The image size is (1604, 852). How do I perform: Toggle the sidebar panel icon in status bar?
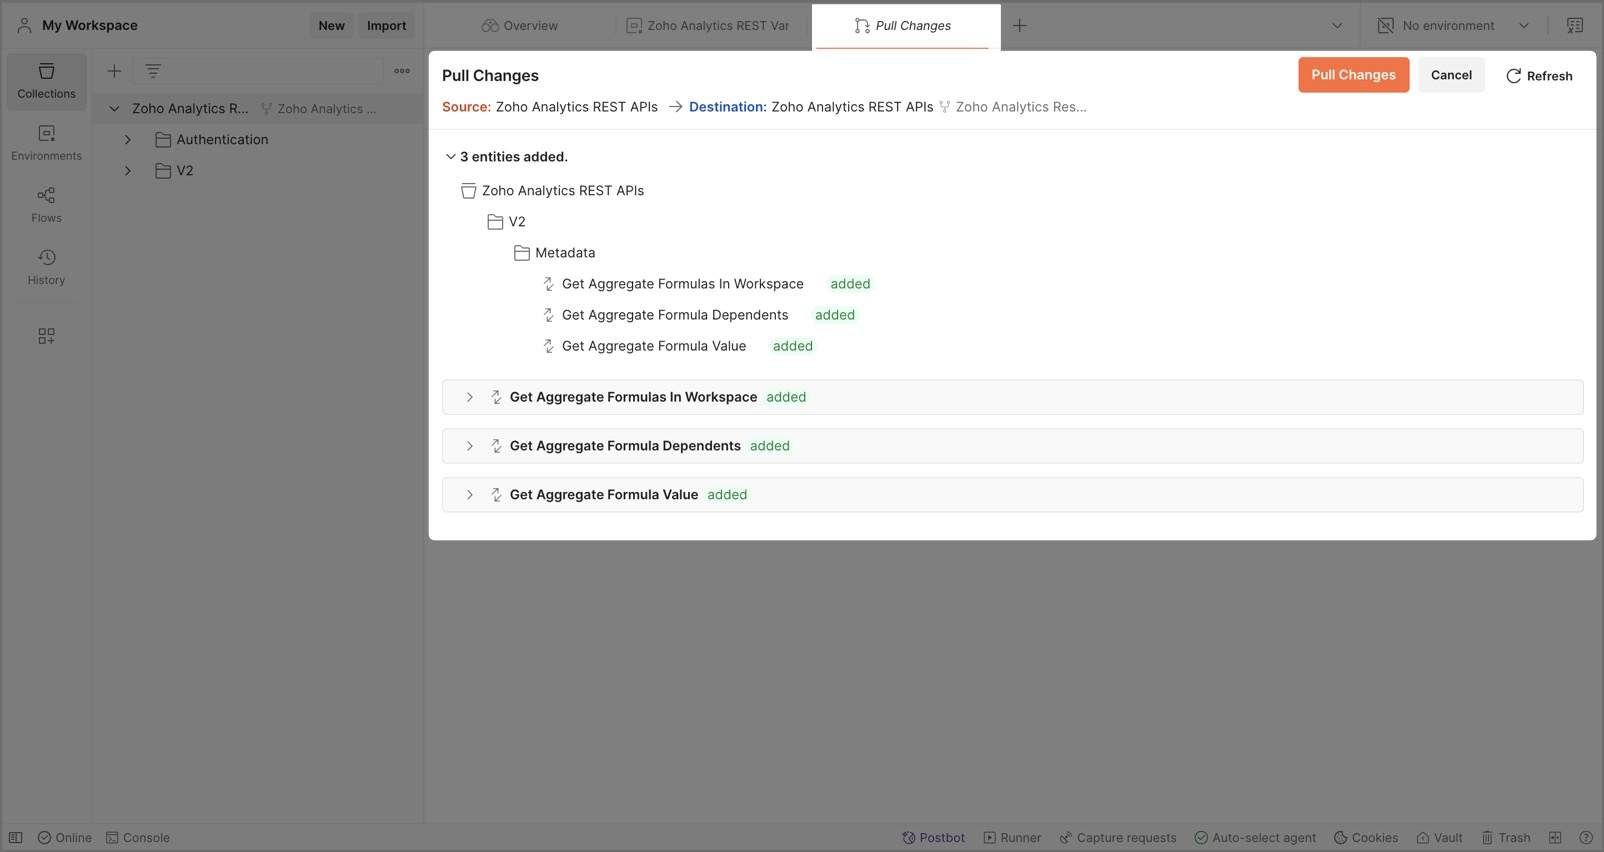pyautogui.click(x=16, y=838)
